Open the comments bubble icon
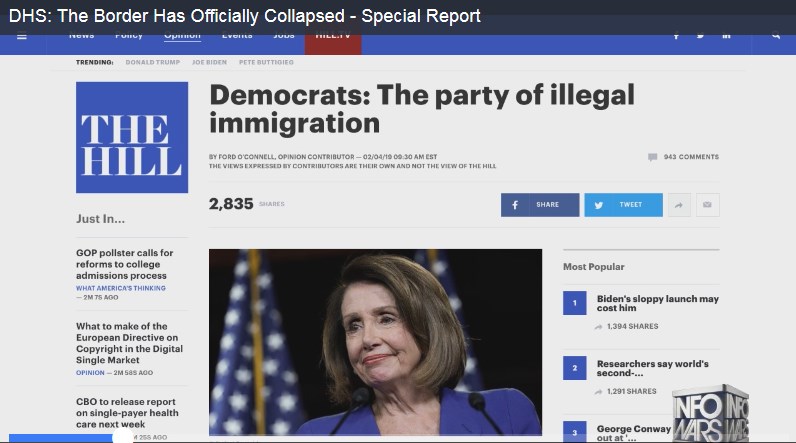Image resolution: width=796 pixels, height=443 pixels. (652, 157)
